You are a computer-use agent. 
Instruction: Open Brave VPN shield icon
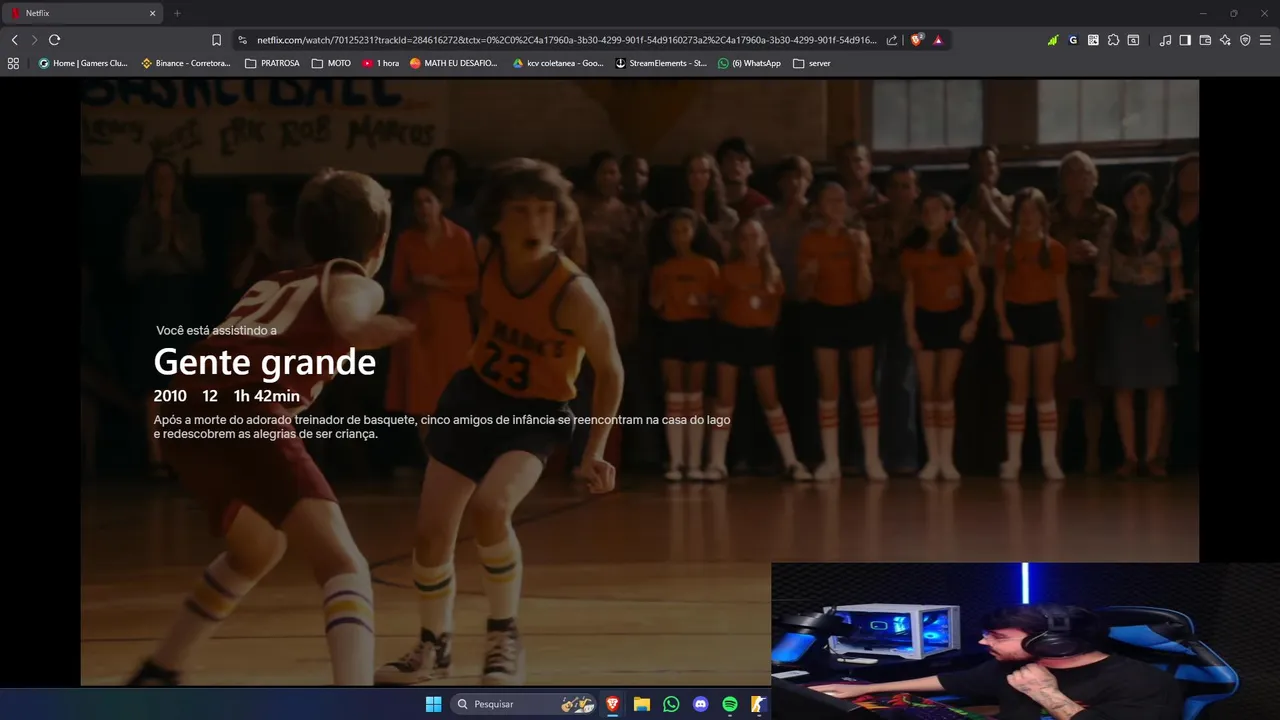1245,40
